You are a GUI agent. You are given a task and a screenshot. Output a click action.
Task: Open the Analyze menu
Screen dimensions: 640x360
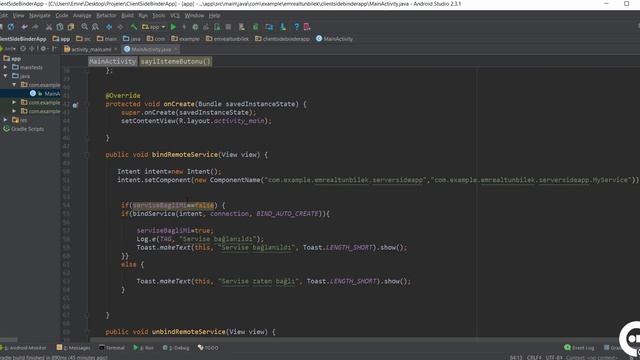pos(82,16)
